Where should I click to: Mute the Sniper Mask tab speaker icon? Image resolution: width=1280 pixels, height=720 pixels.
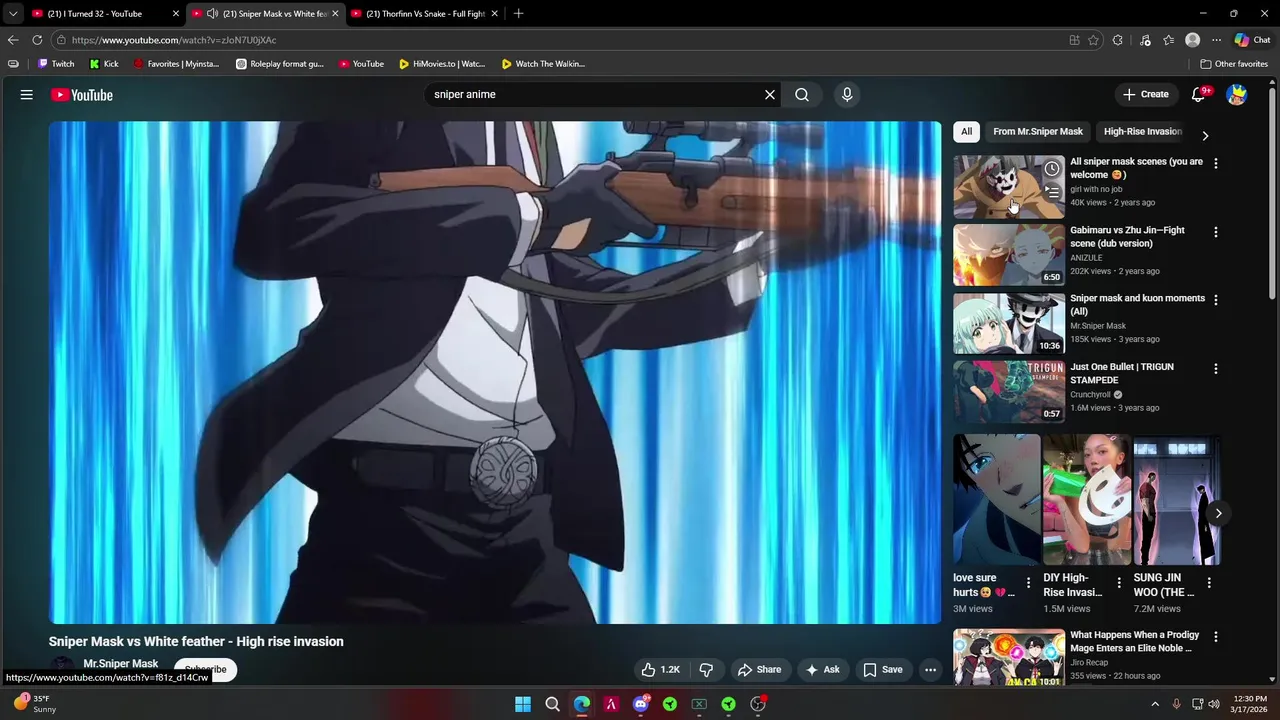212,14
